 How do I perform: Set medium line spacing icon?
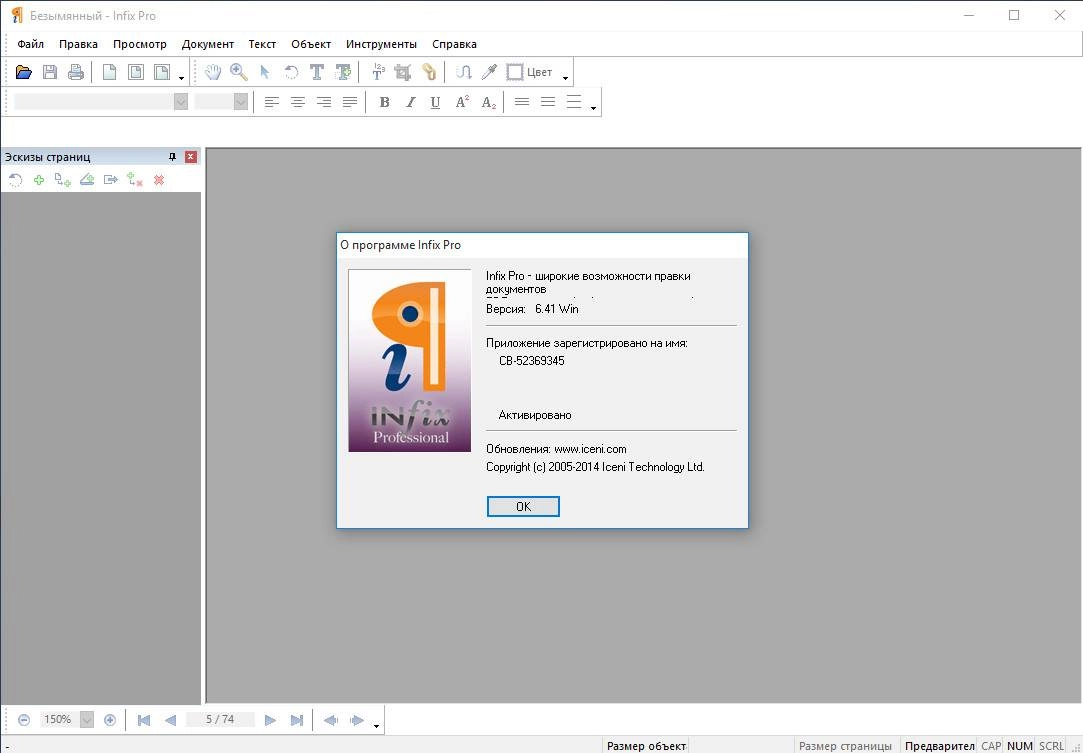[x=548, y=102]
